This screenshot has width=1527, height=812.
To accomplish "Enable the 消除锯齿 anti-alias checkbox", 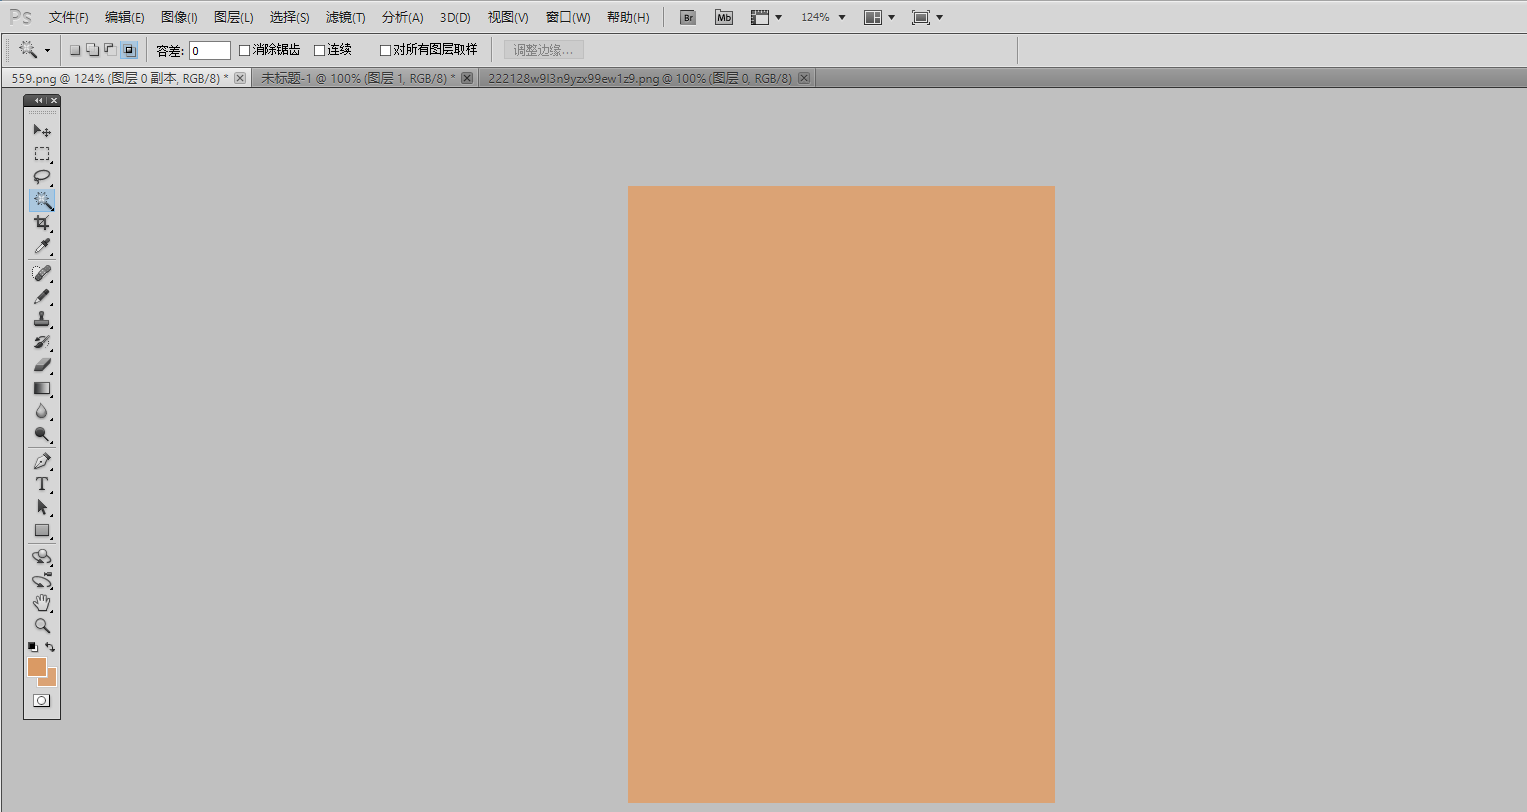I will point(245,50).
